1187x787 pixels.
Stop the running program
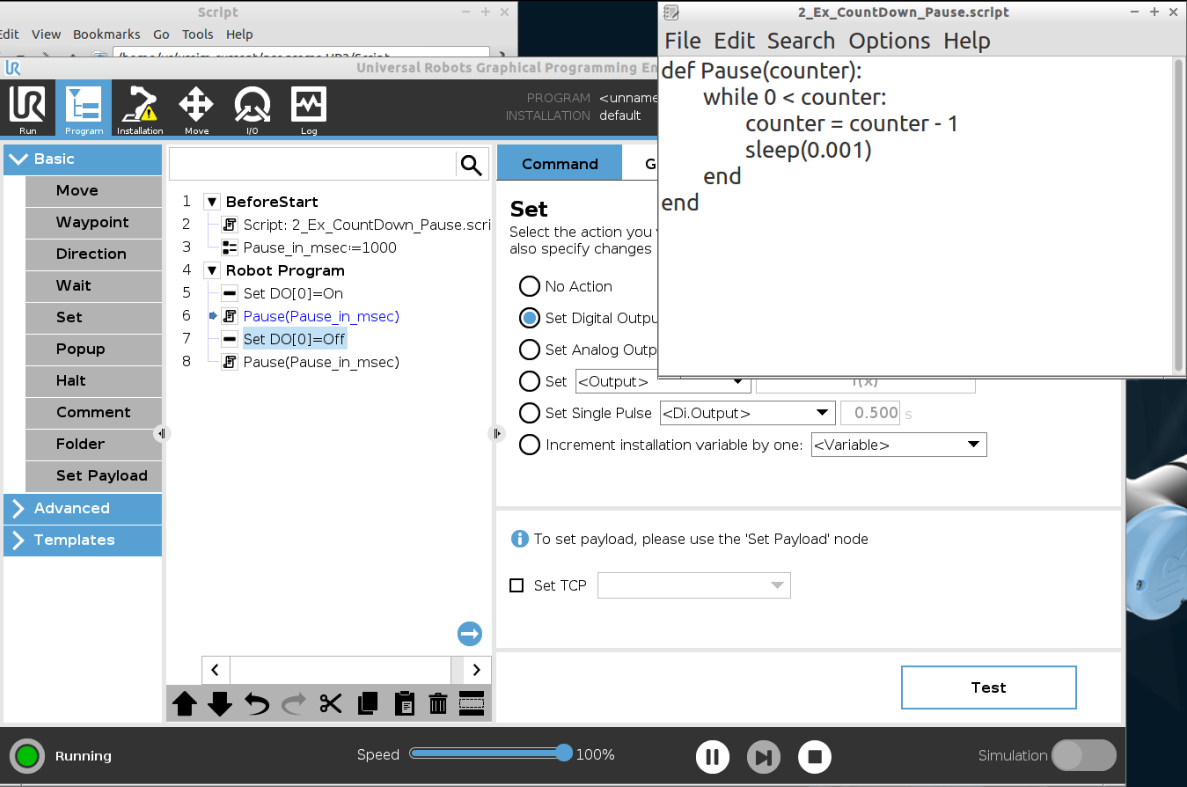[815, 757]
